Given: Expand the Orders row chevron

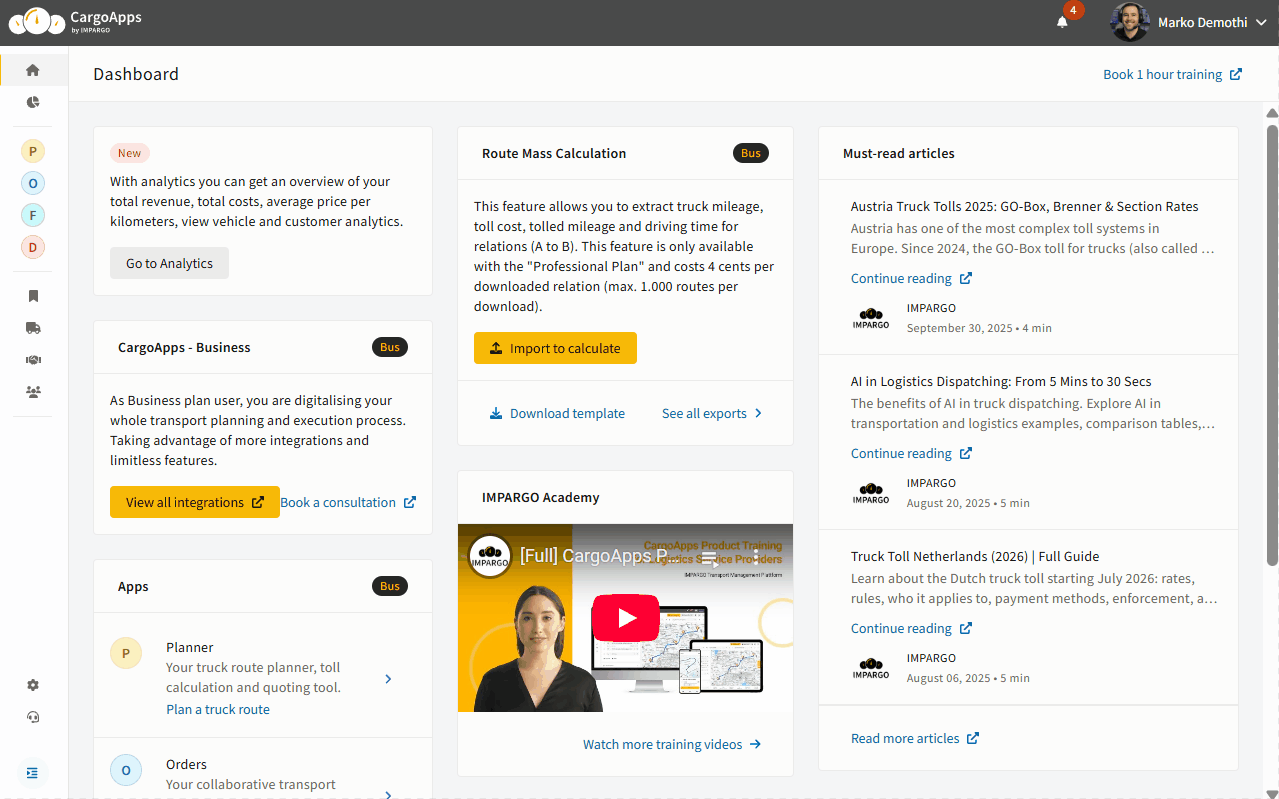Looking at the screenshot, I should tap(389, 794).
